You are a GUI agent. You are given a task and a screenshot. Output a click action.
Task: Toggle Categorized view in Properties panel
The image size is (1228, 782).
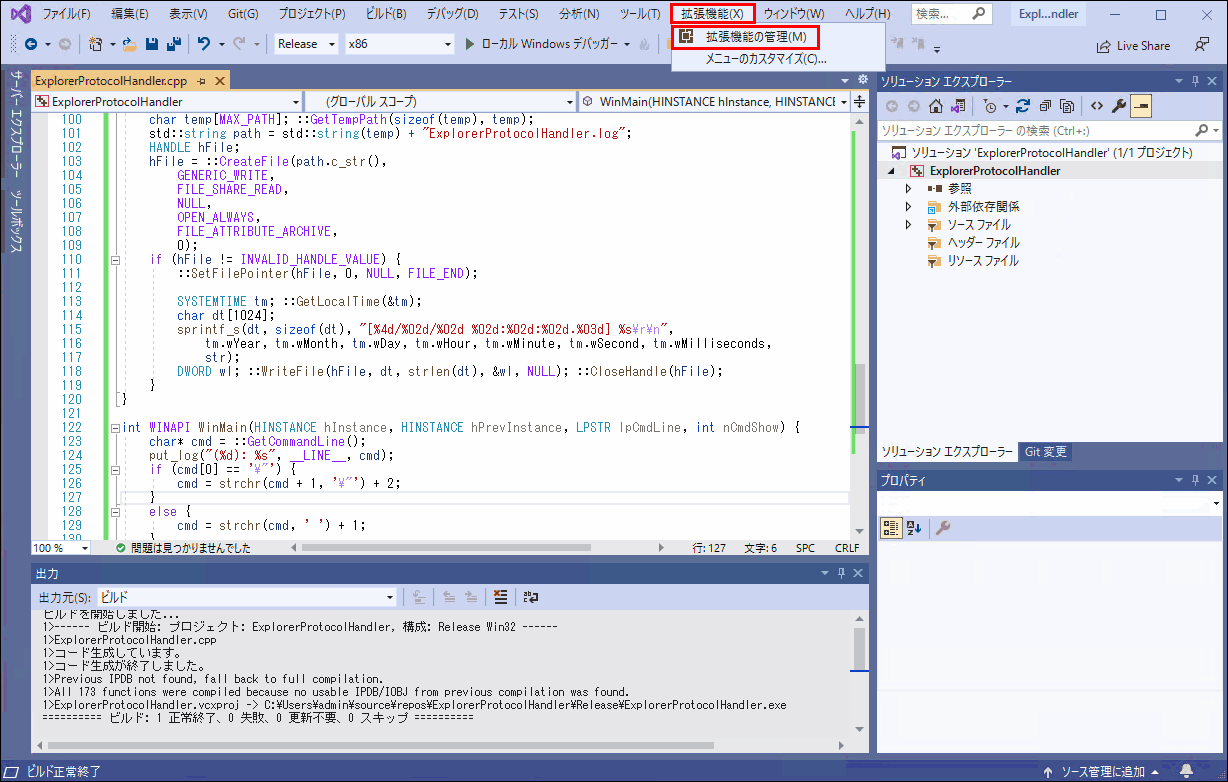[891, 528]
